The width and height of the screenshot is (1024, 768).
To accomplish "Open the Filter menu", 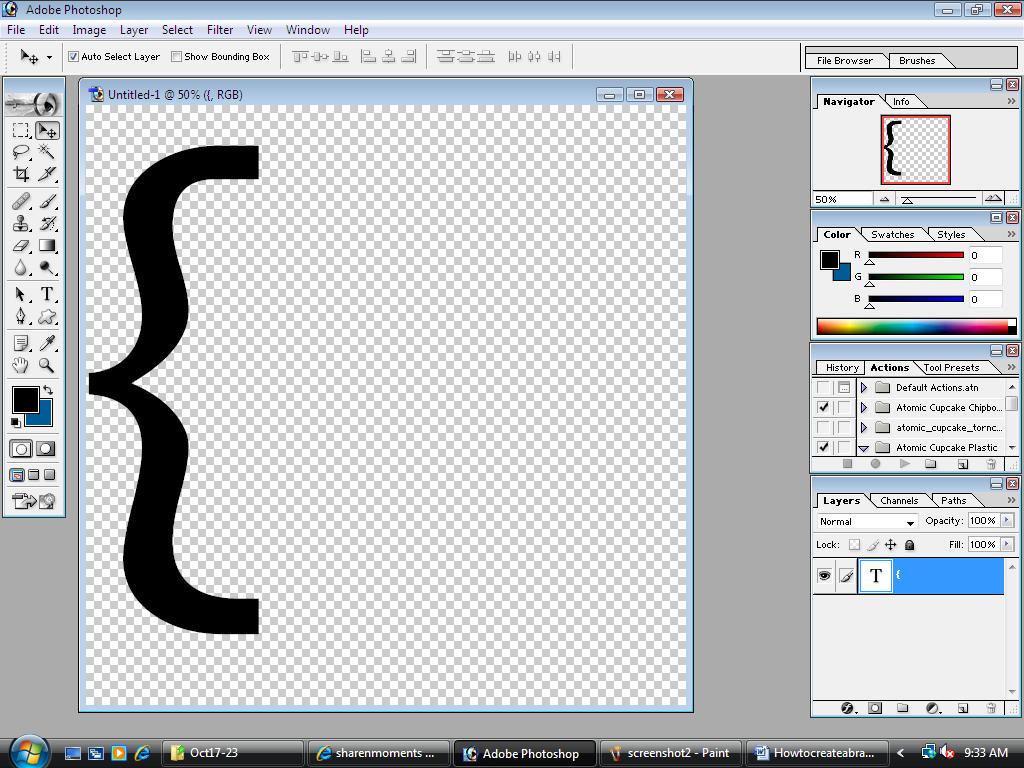I will pyautogui.click(x=220, y=30).
